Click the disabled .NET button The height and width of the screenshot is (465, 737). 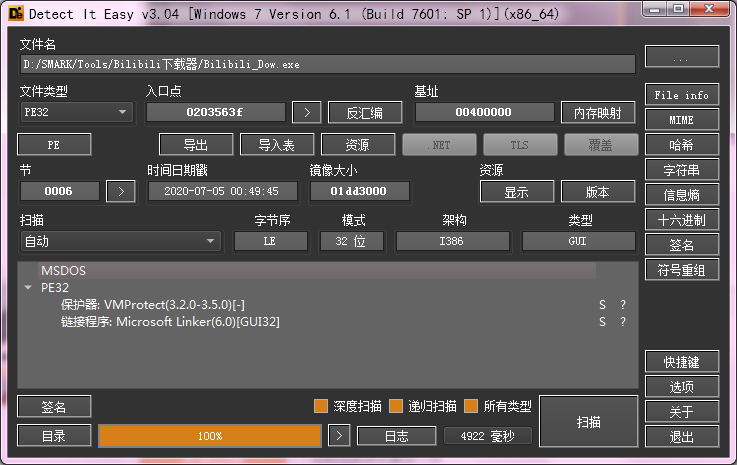(439, 145)
